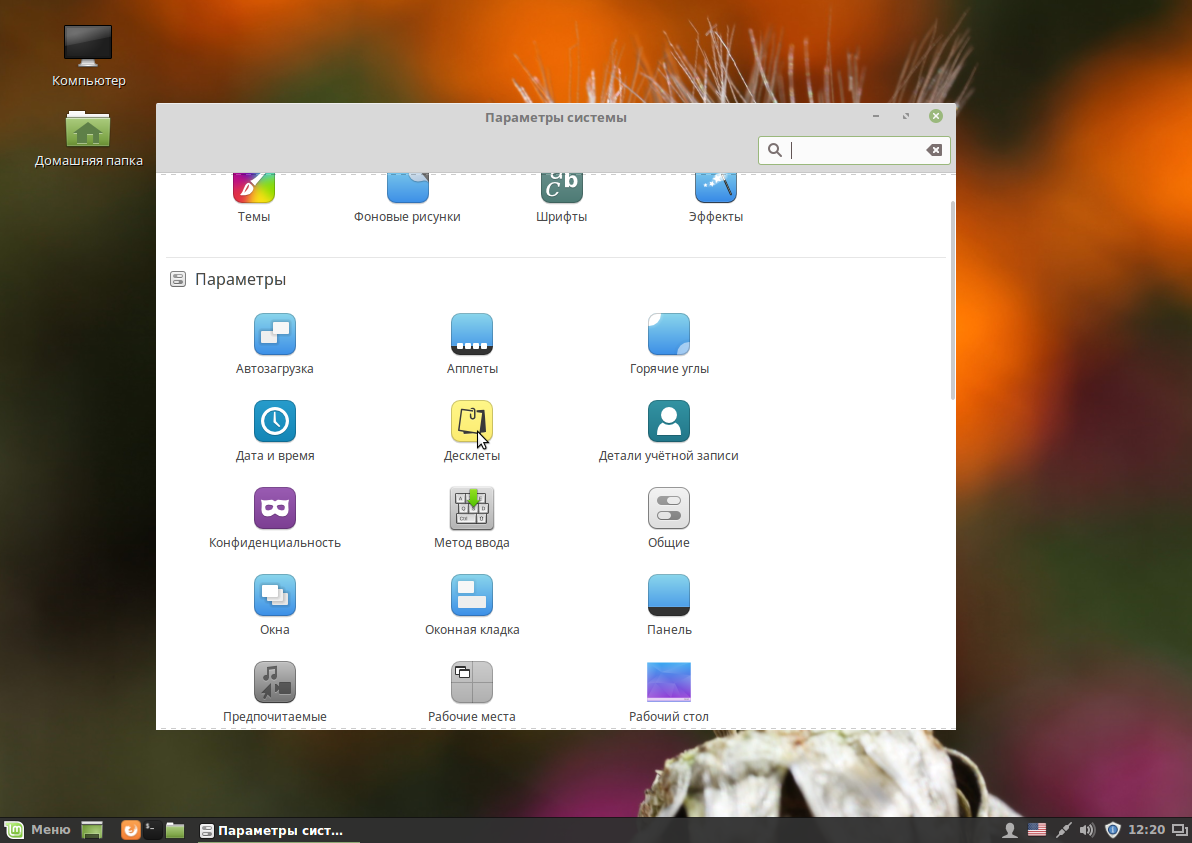The height and width of the screenshot is (843, 1192).
Task: Open the Десклеты settings
Action: 471,430
